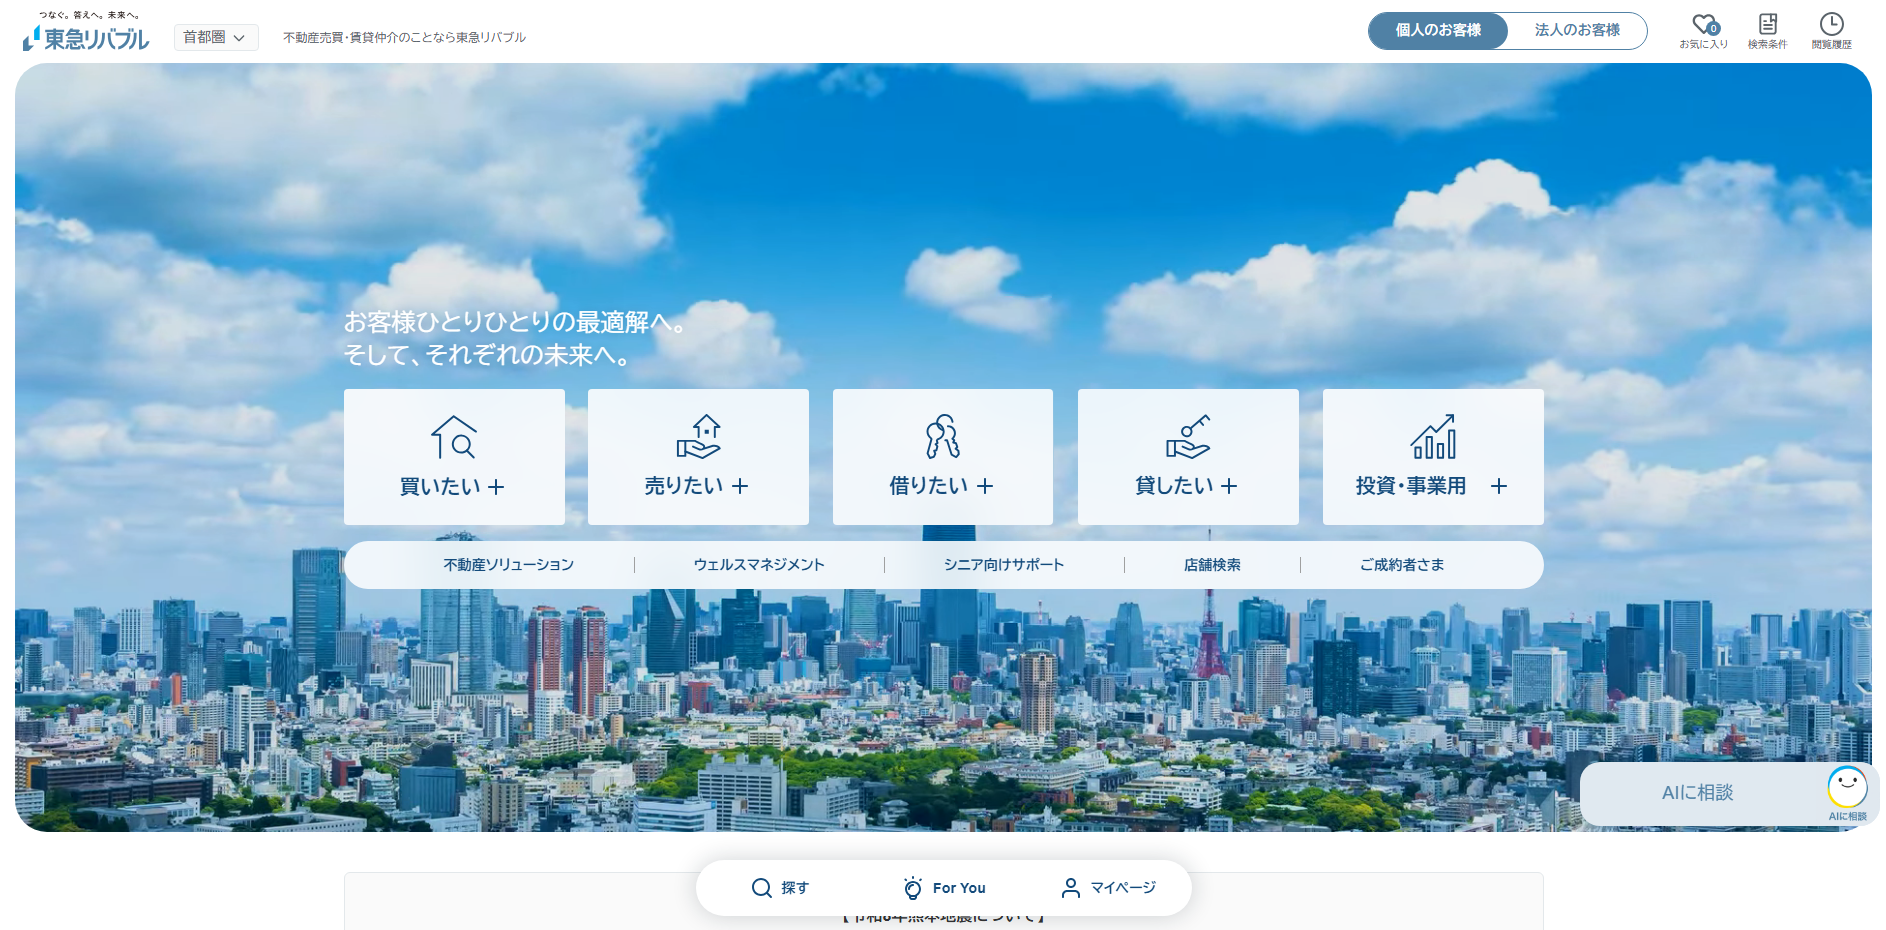Click the hand-holding-house 売りたい icon
Viewport: 1886px width, 930px height.
tap(698, 437)
